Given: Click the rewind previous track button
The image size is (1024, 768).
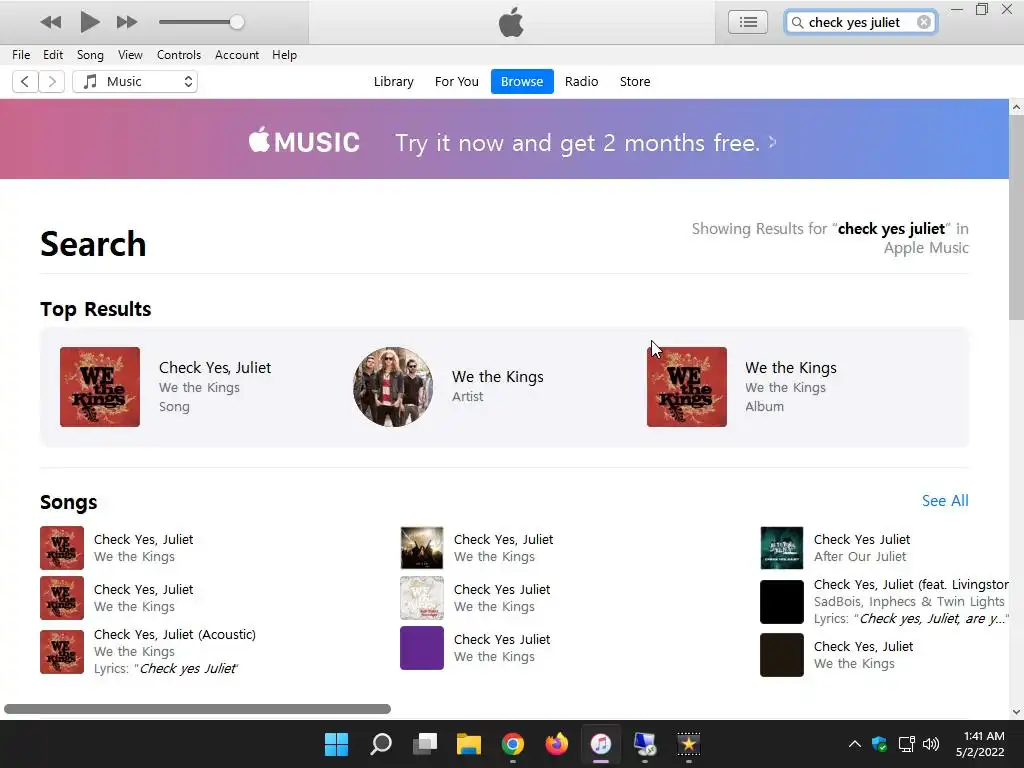Looking at the screenshot, I should click(x=50, y=22).
